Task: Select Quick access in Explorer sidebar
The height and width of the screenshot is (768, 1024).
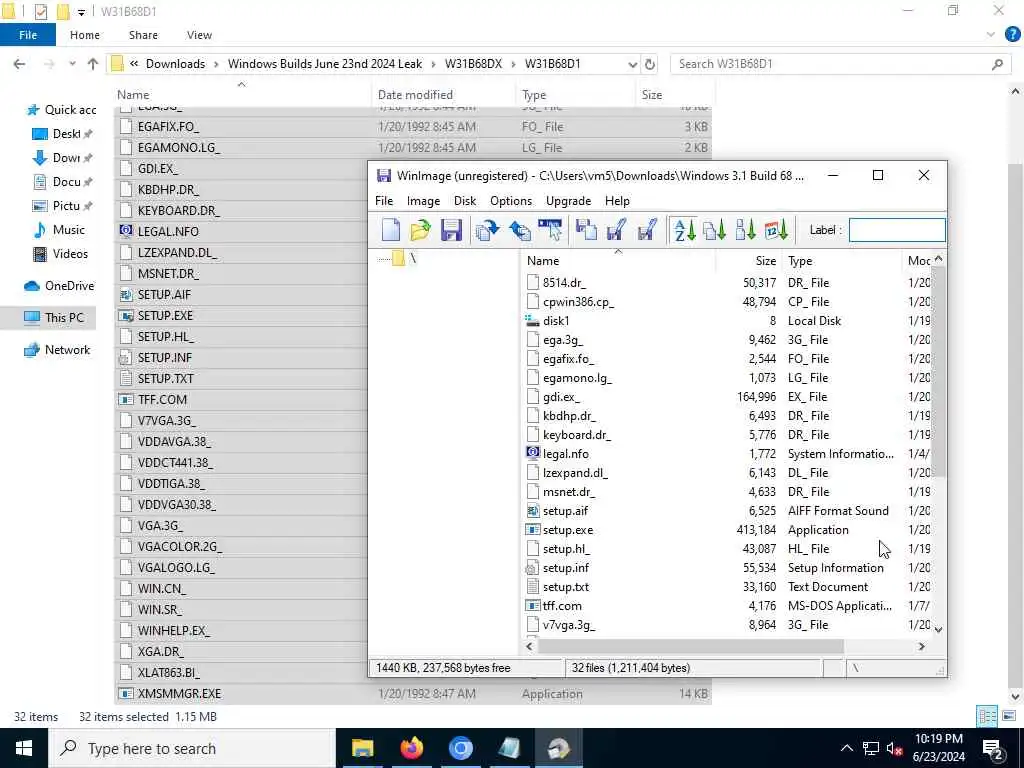Action: pyautogui.click(x=60, y=110)
